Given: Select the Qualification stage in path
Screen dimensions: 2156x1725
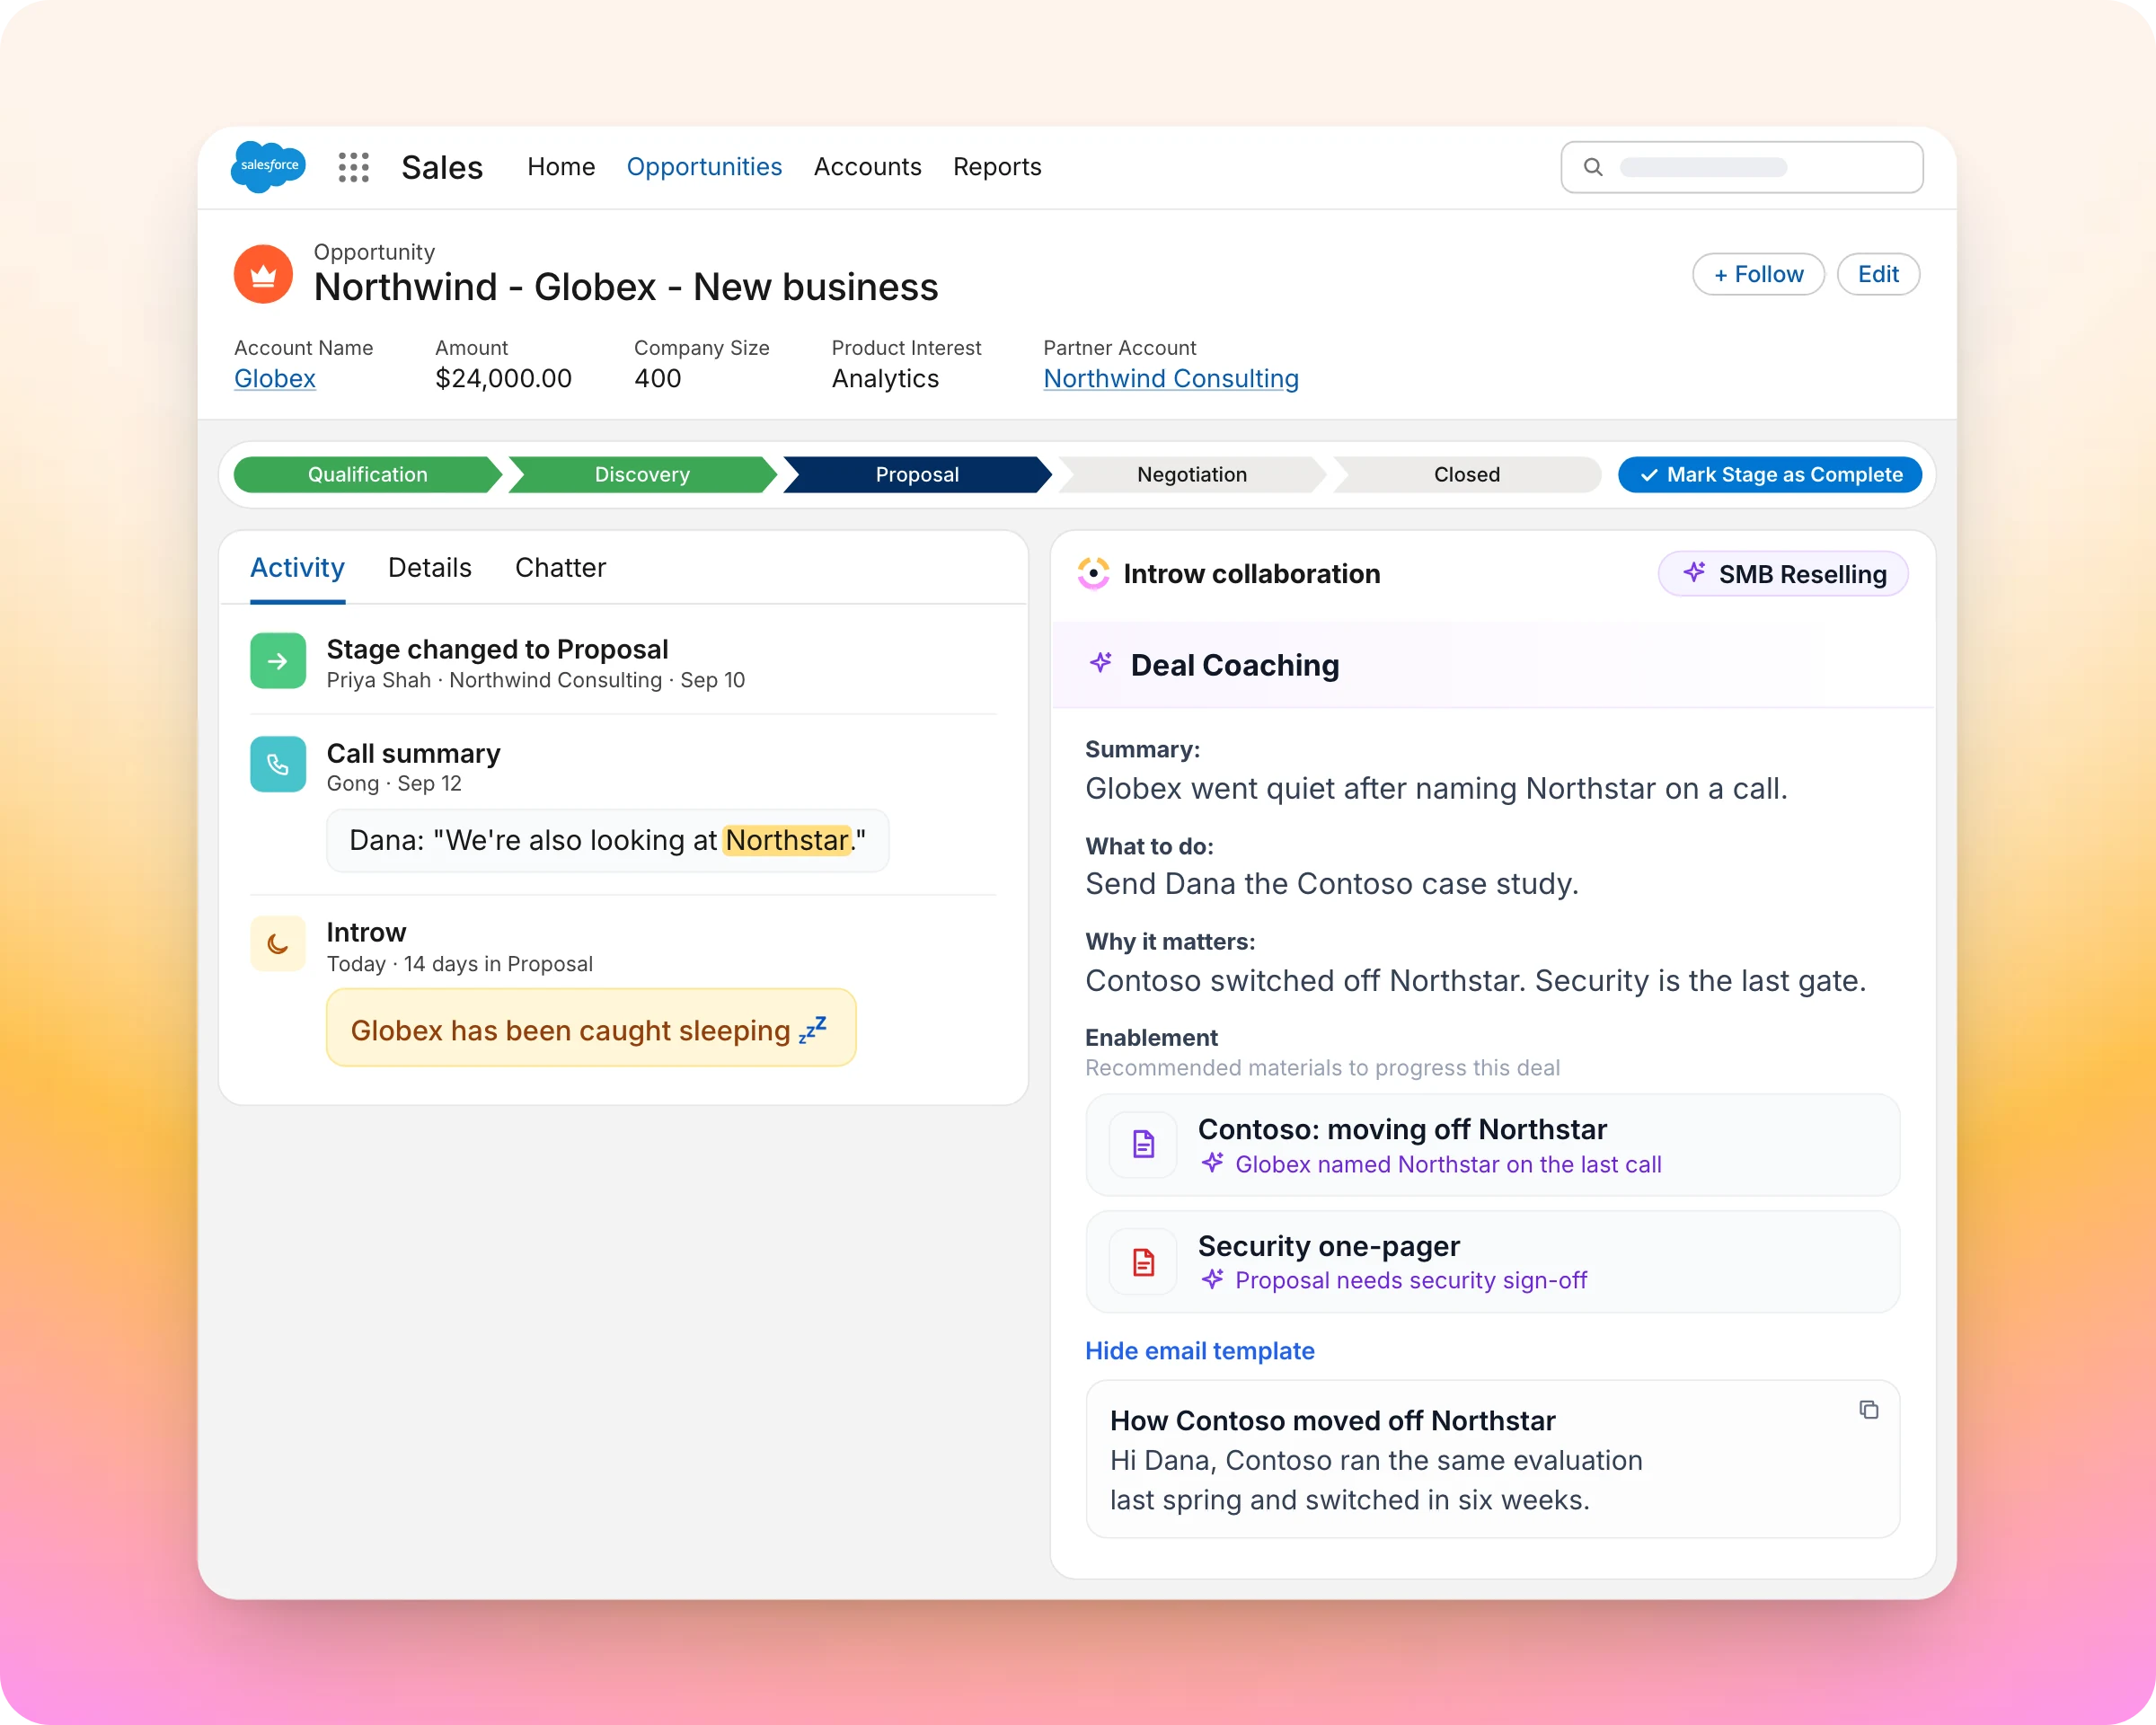Looking at the screenshot, I should point(367,475).
